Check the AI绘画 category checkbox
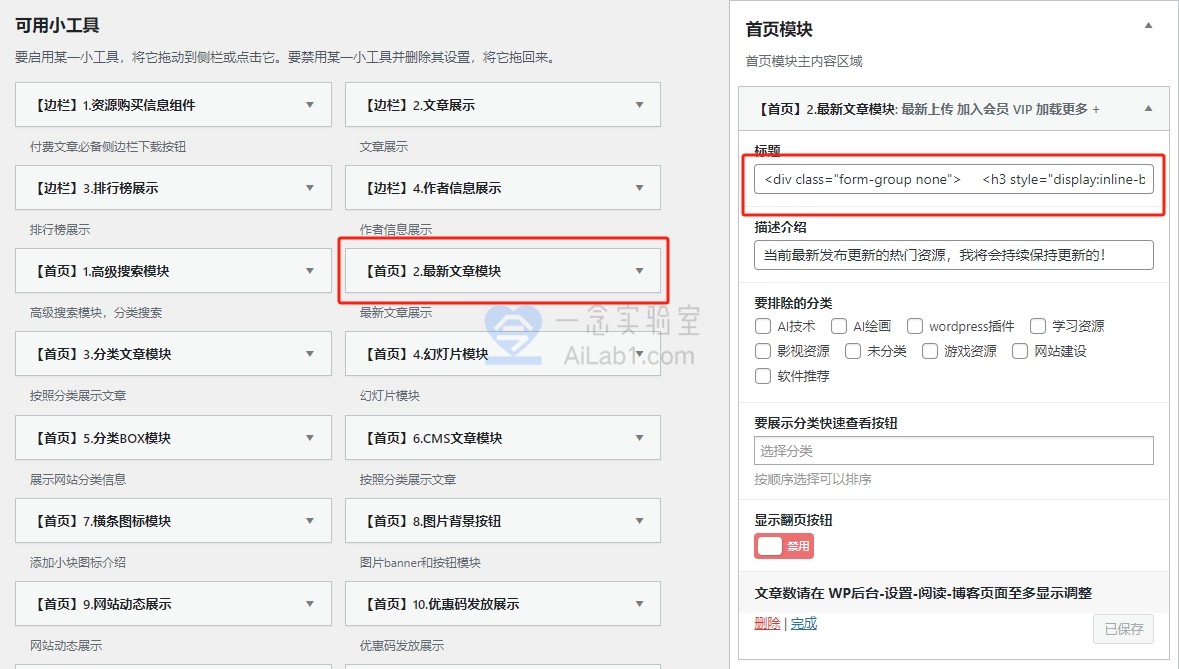Image resolution: width=1179 pixels, height=669 pixels. pyautogui.click(x=838, y=326)
